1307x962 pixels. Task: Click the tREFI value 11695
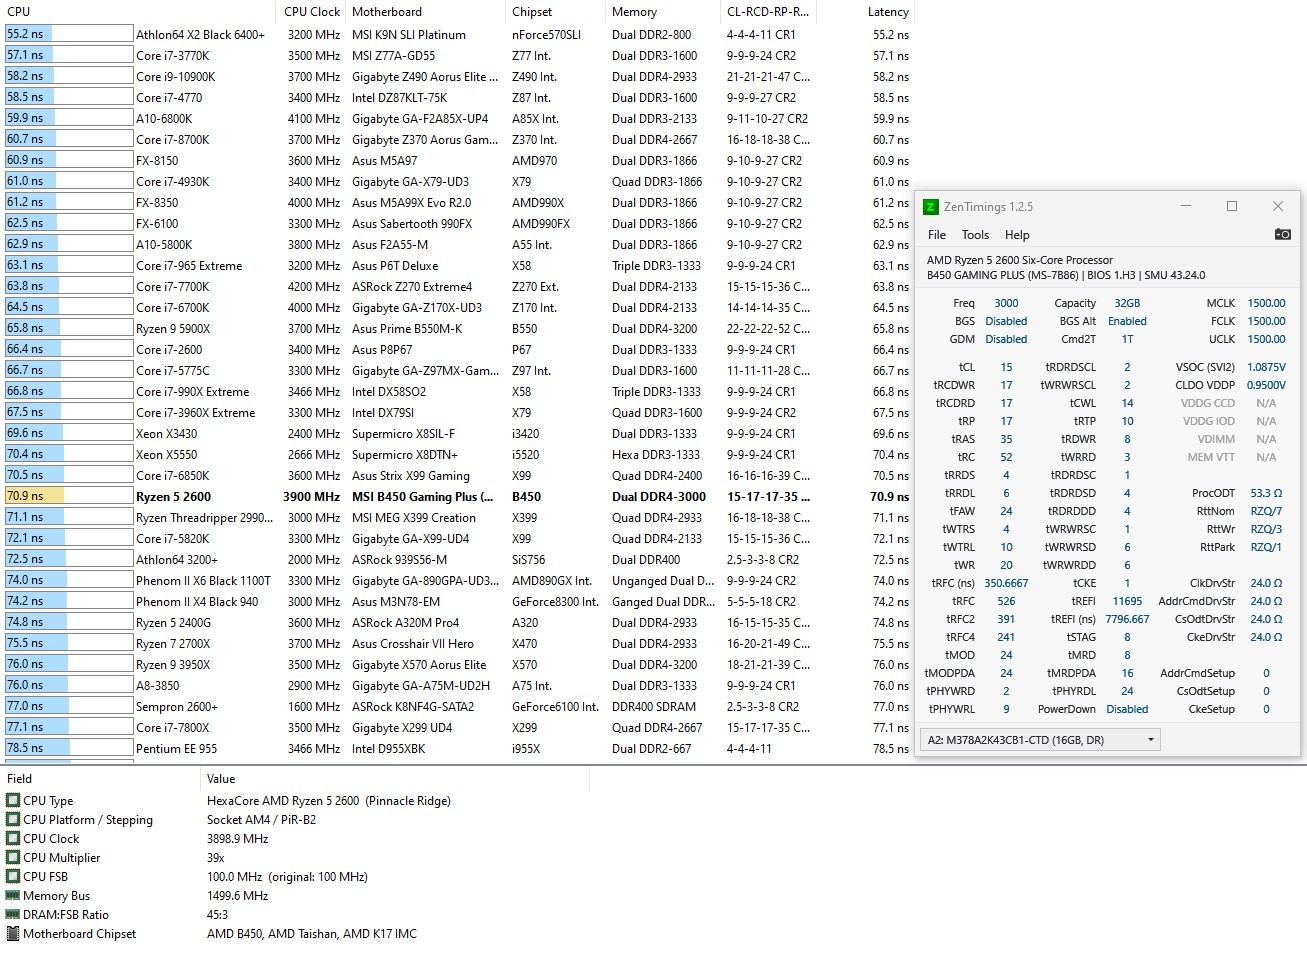click(1127, 601)
